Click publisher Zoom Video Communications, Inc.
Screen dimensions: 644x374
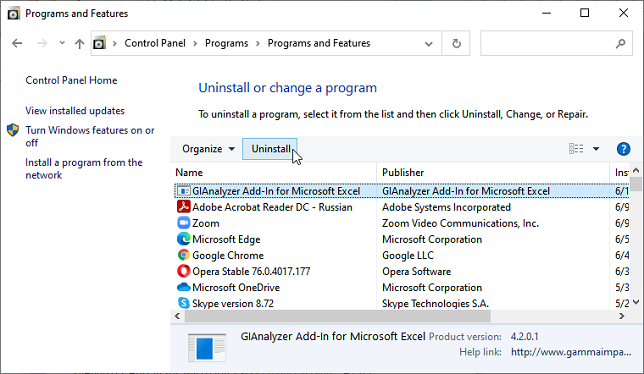pyautogui.click(x=460, y=223)
